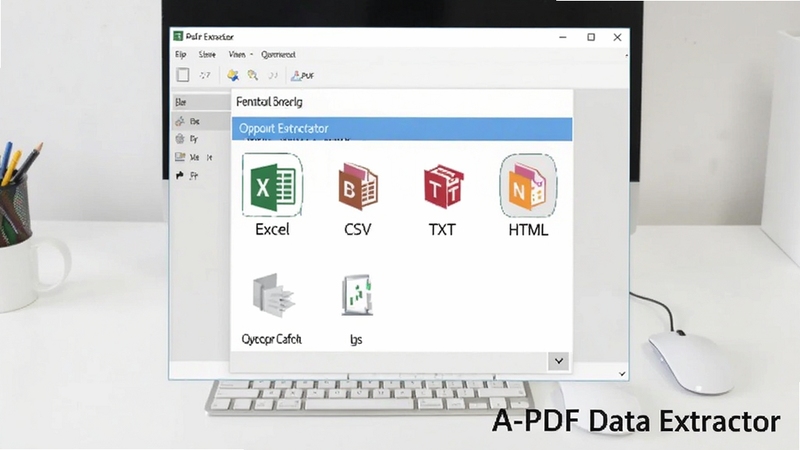The width and height of the screenshot is (800, 450).
Task: Click the dropdown arrow next to 'Vinen'
Action: pyautogui.click(x=251, y=54)
